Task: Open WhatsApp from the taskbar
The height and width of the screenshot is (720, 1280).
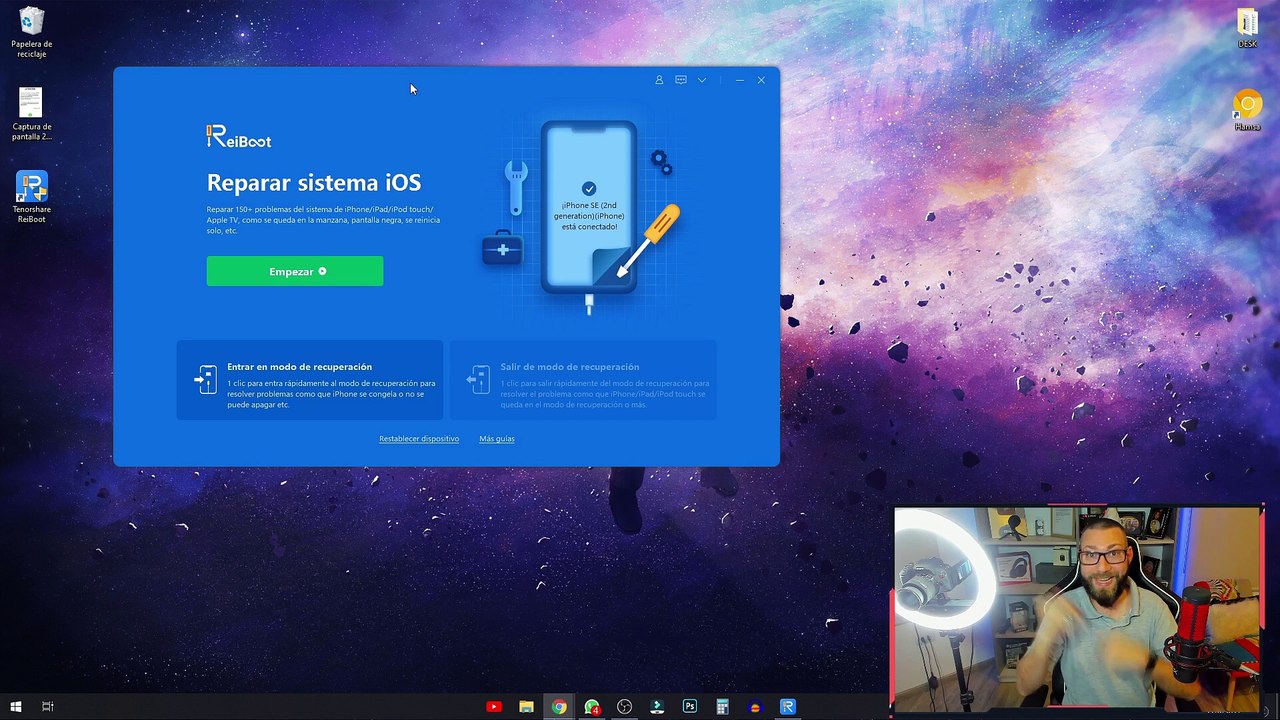Action: tap(592, 707)
